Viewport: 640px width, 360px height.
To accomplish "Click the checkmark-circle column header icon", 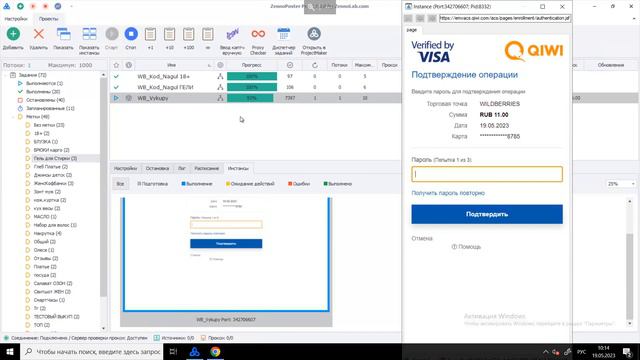I will tap(290, 65).
